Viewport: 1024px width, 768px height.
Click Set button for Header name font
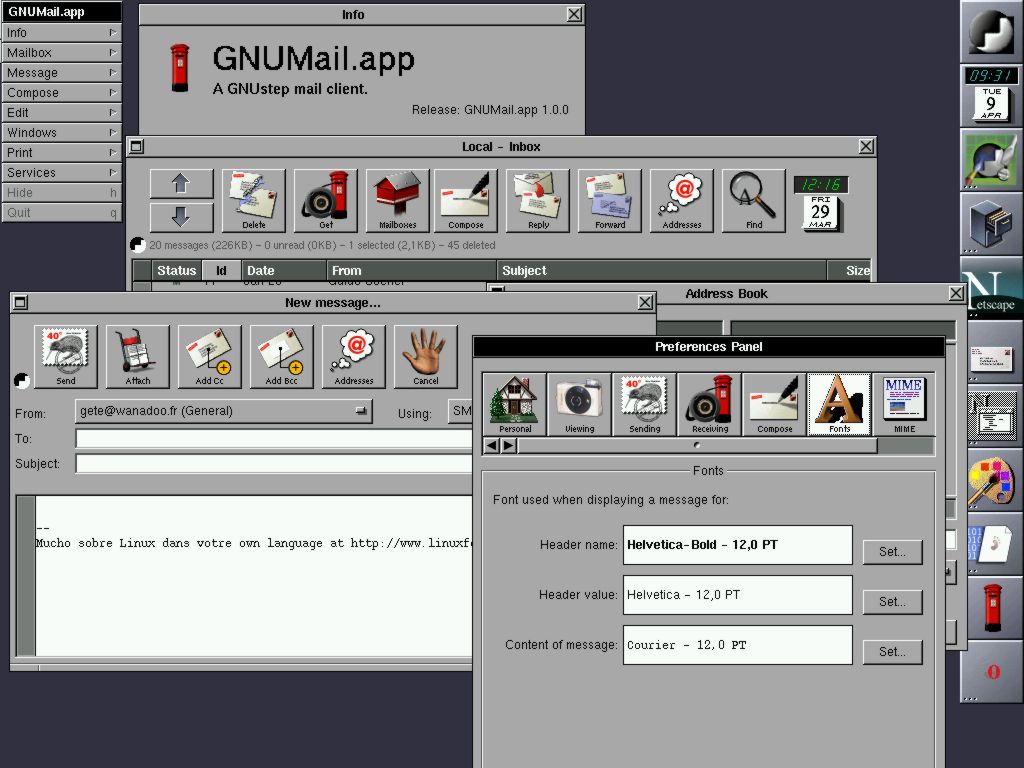point(892,552)
